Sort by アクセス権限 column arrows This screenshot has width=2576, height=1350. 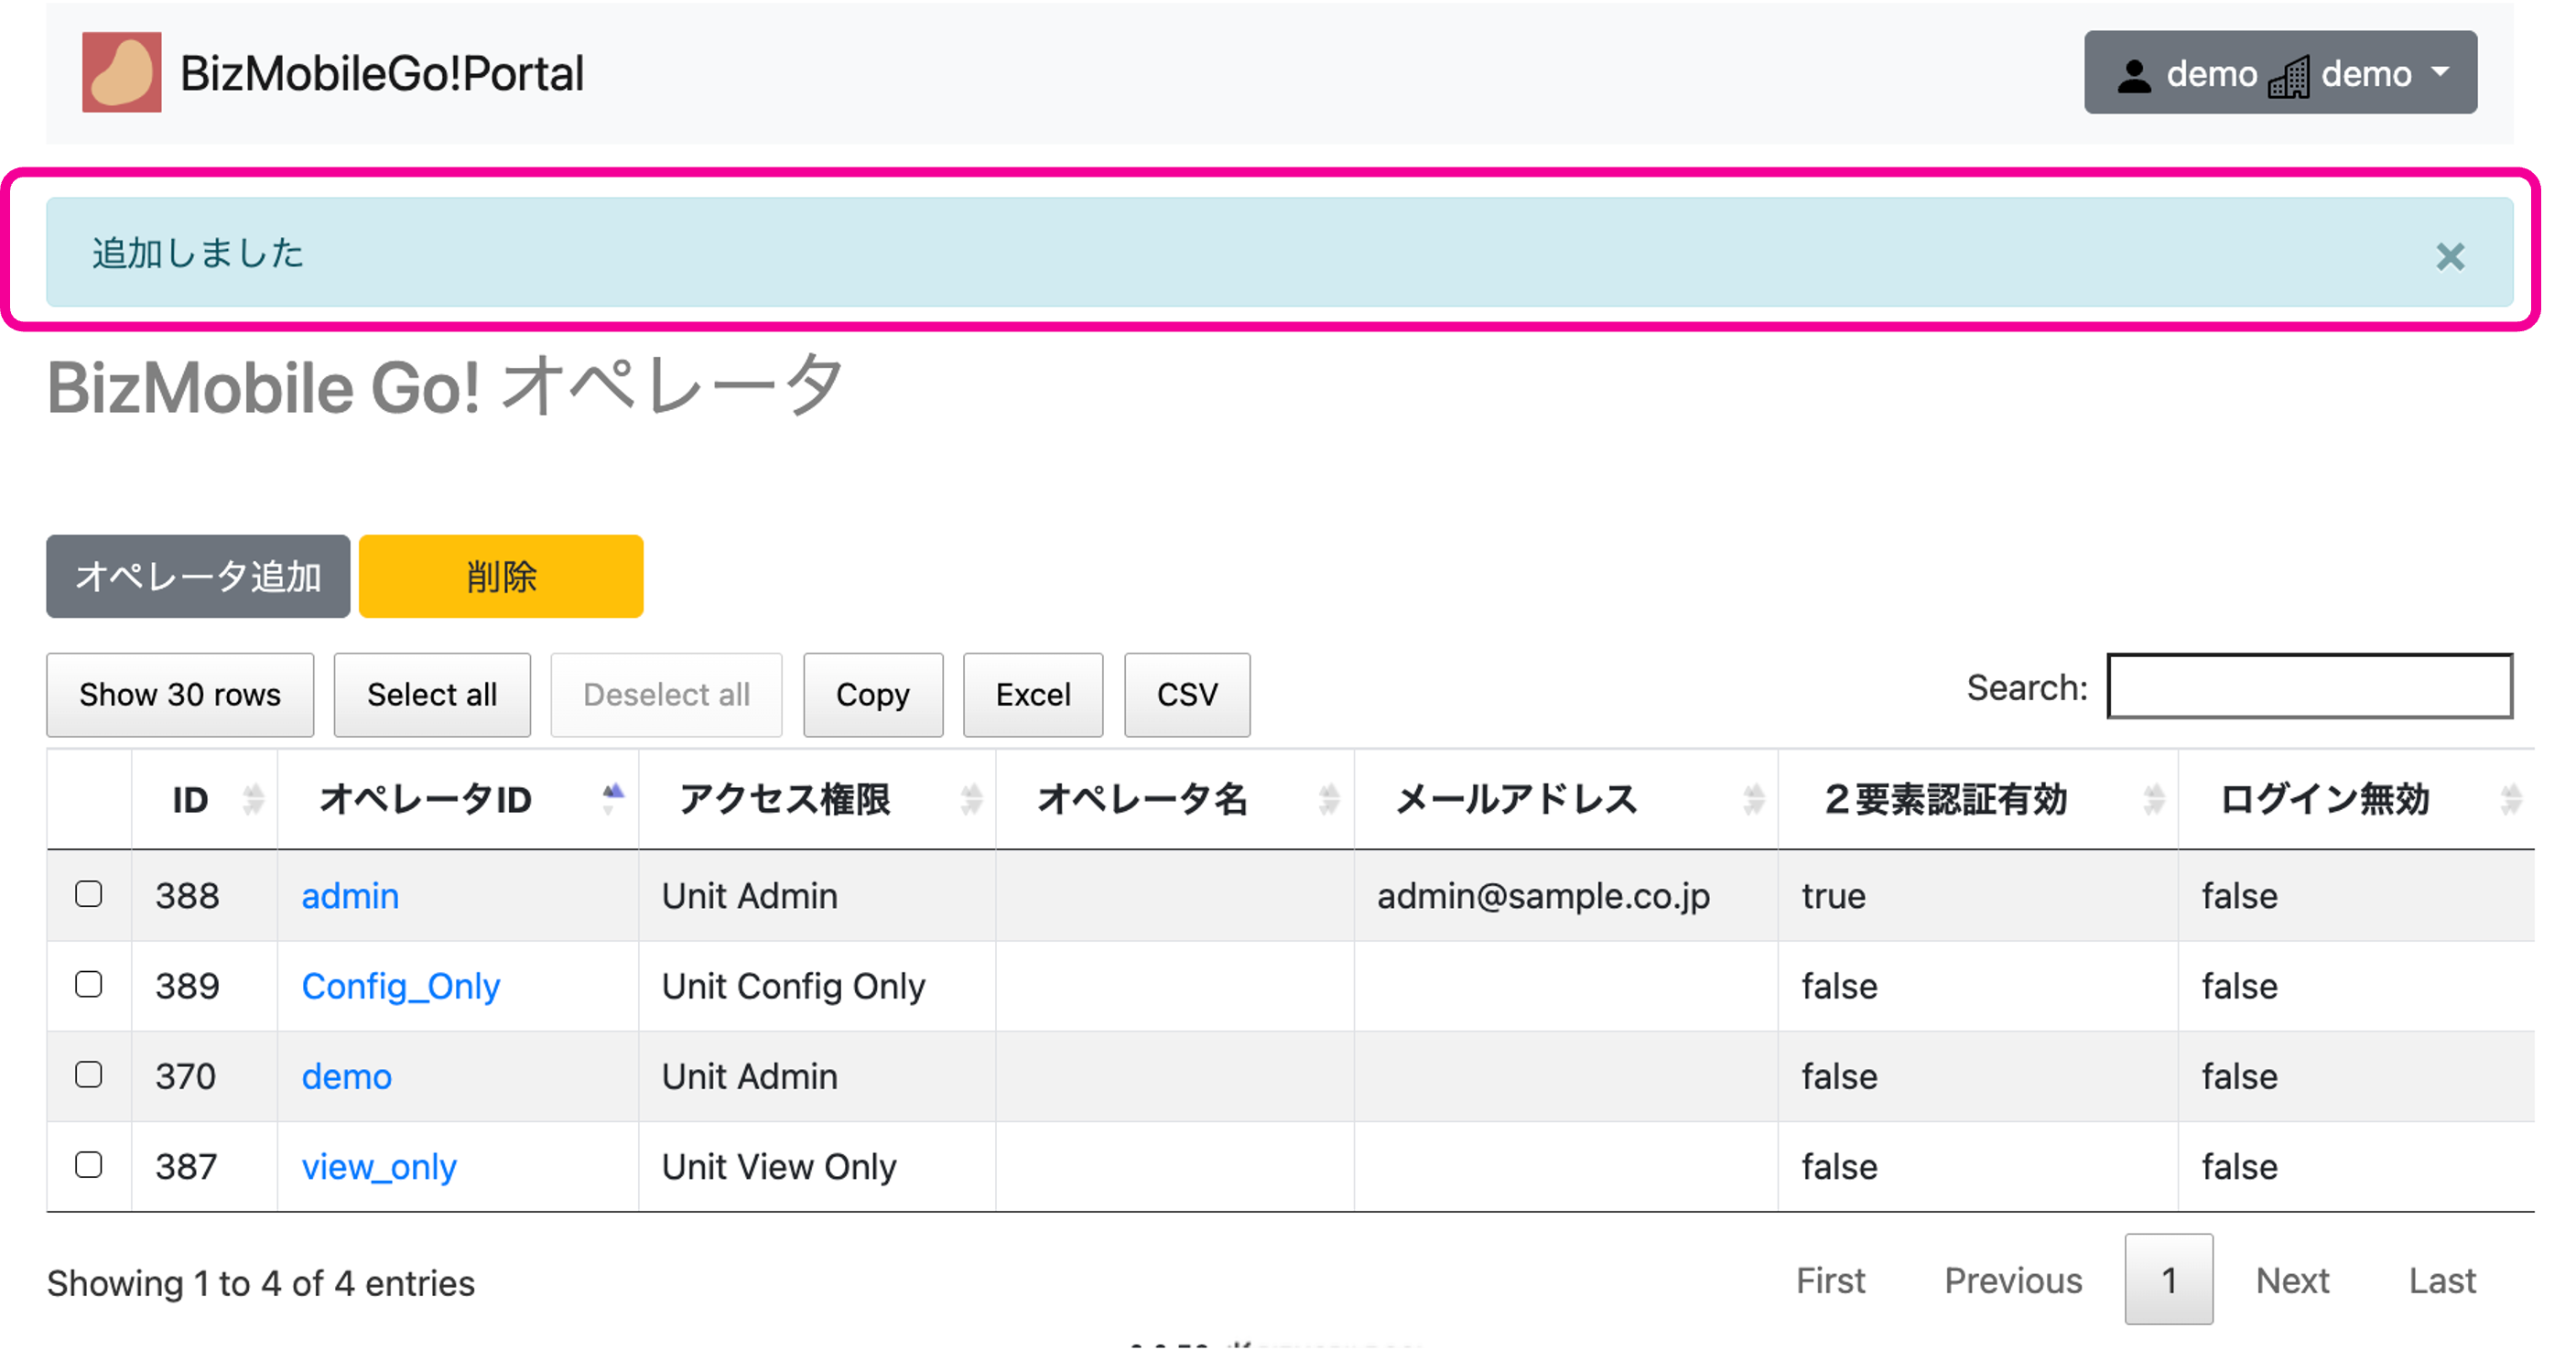970,799
